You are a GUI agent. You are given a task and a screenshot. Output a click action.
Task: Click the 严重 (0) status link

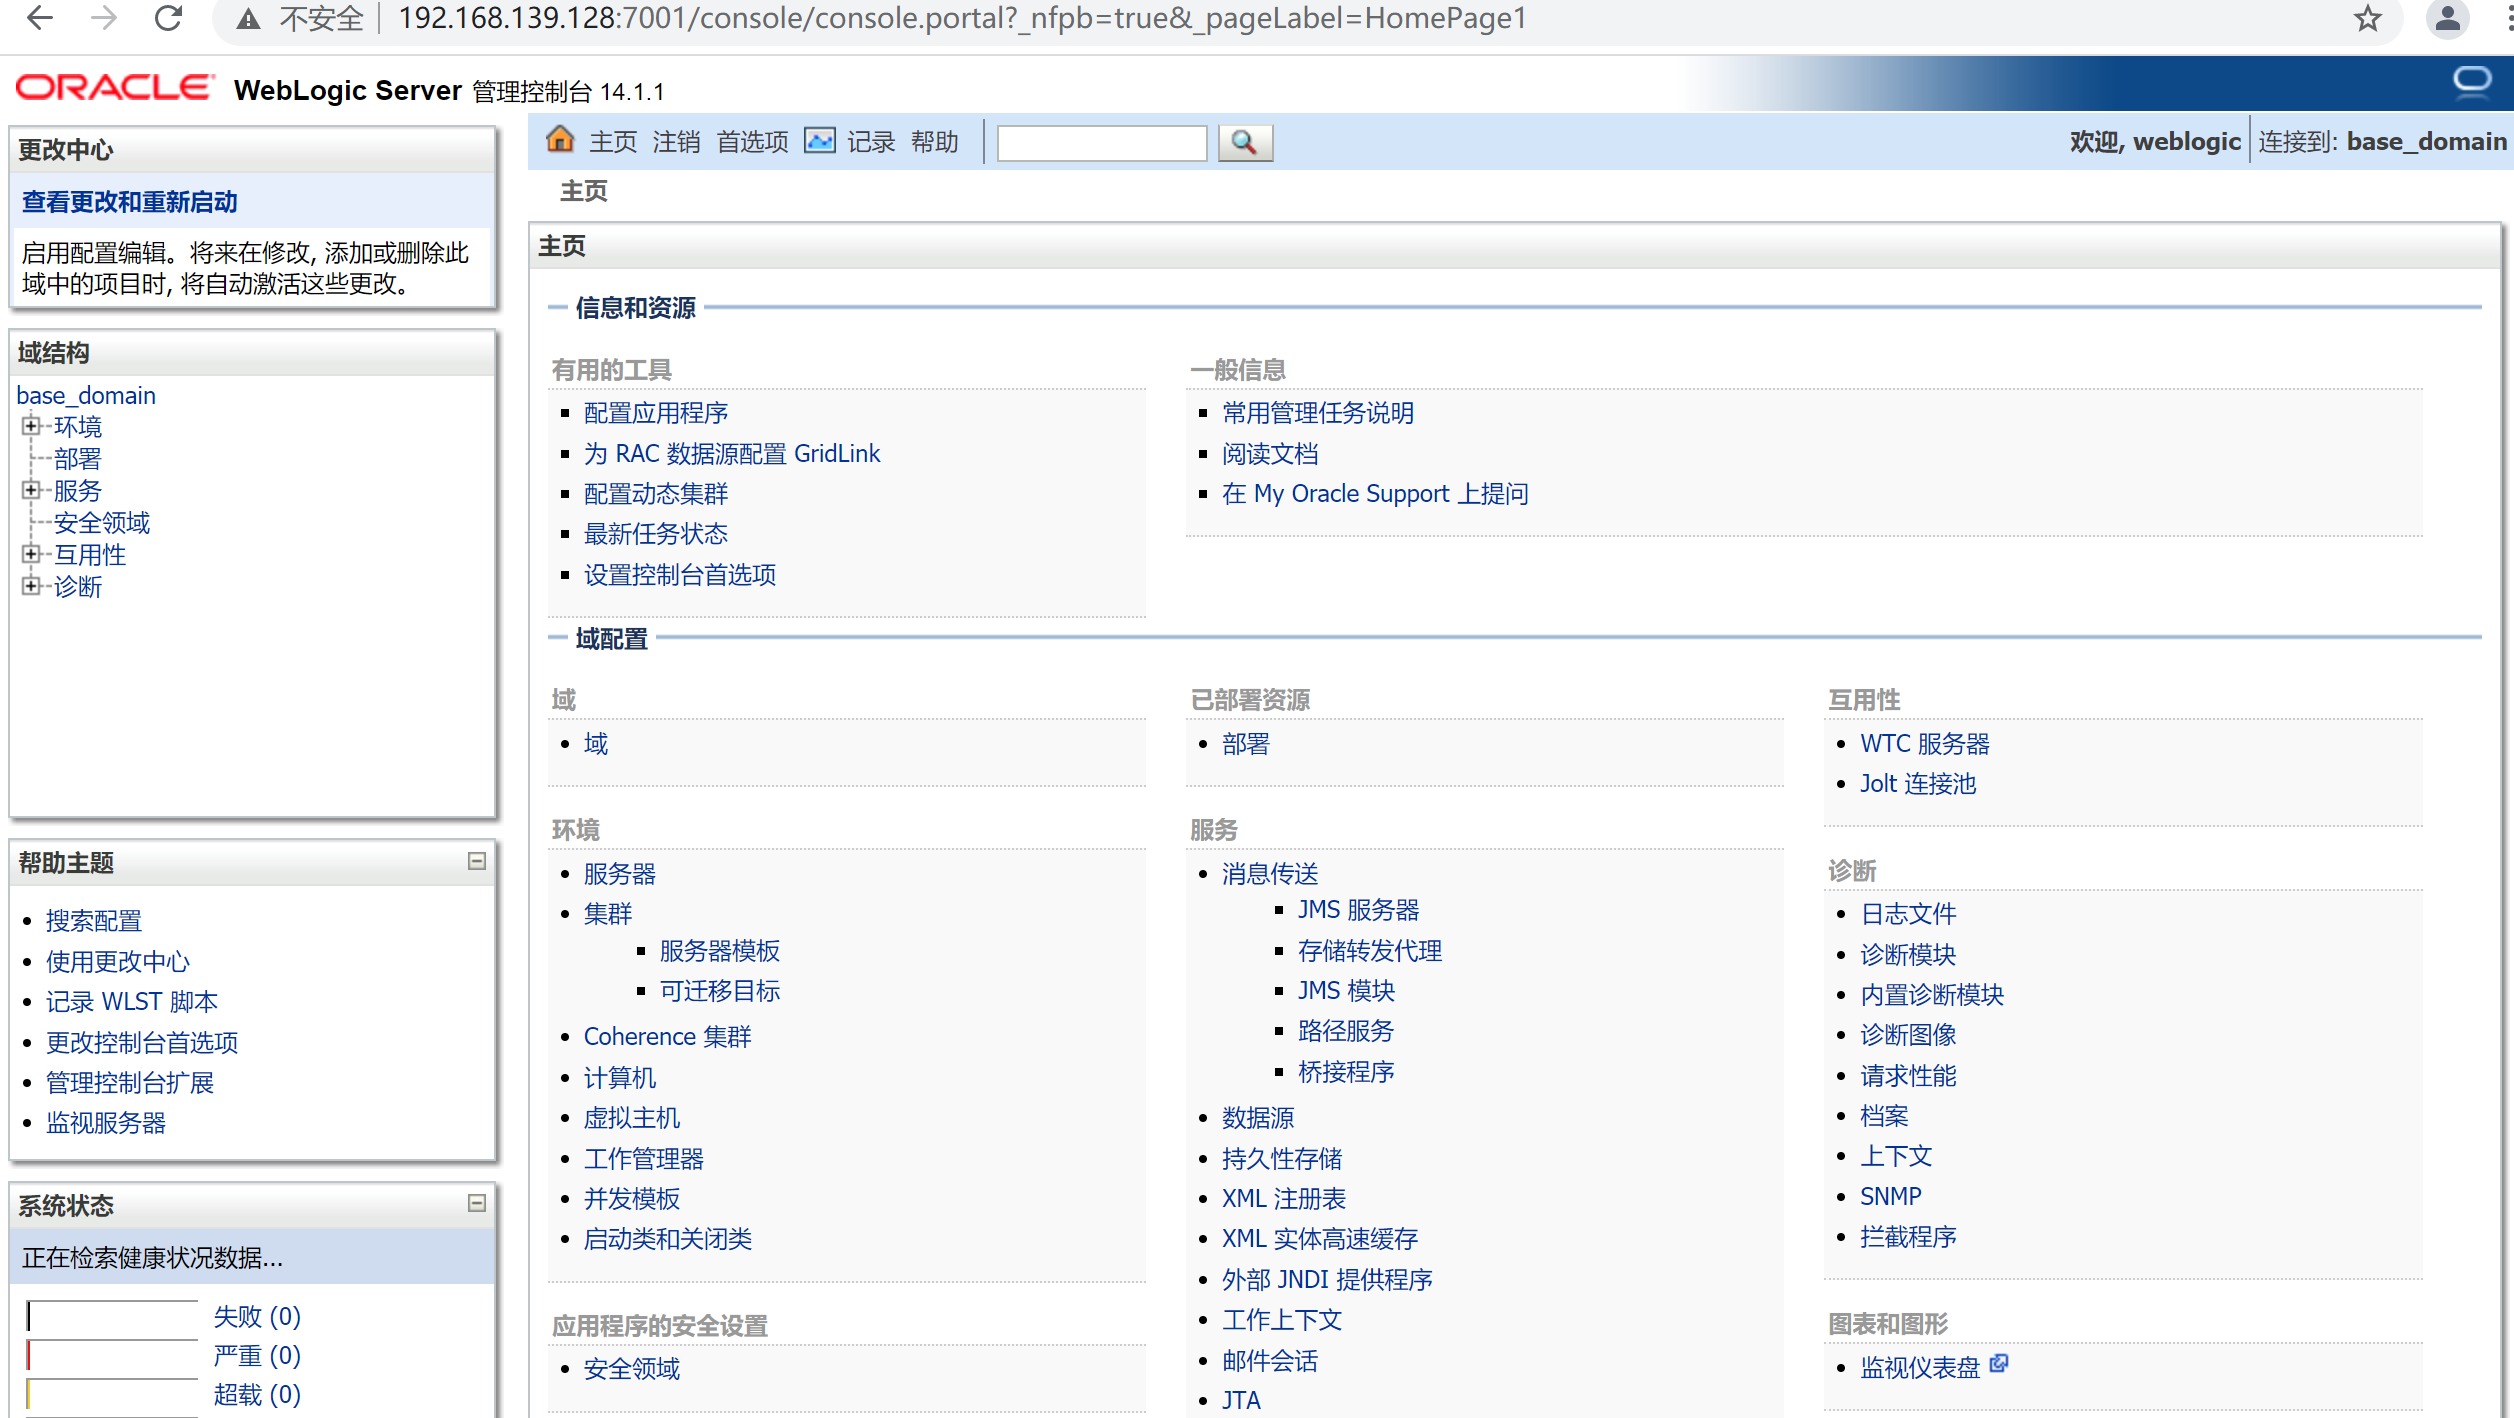tap(257, 1356)
